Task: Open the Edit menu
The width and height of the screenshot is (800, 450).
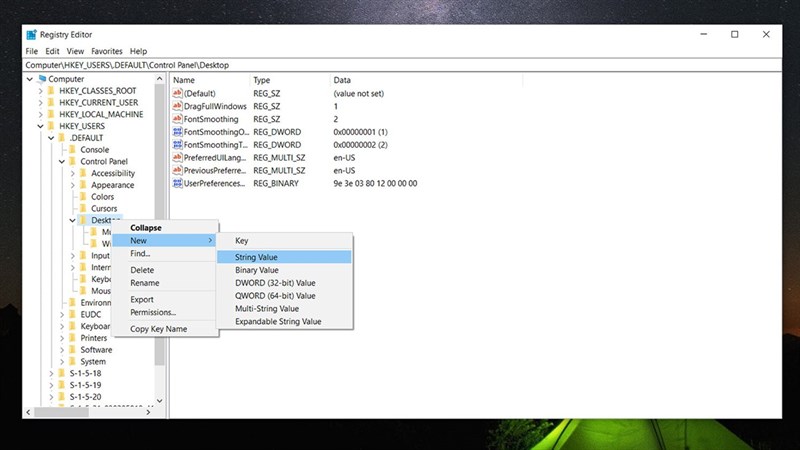Action: (x=52, y=51)
